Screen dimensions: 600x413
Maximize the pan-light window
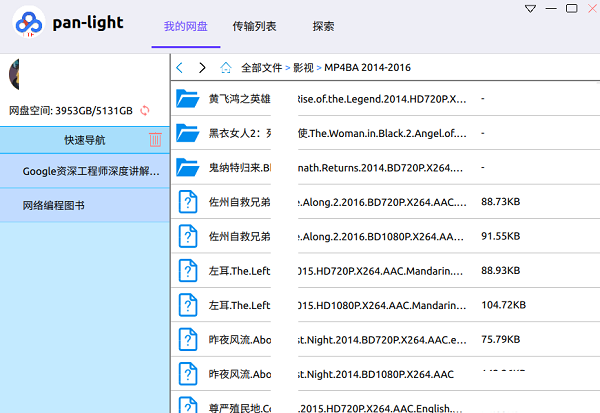572,8
